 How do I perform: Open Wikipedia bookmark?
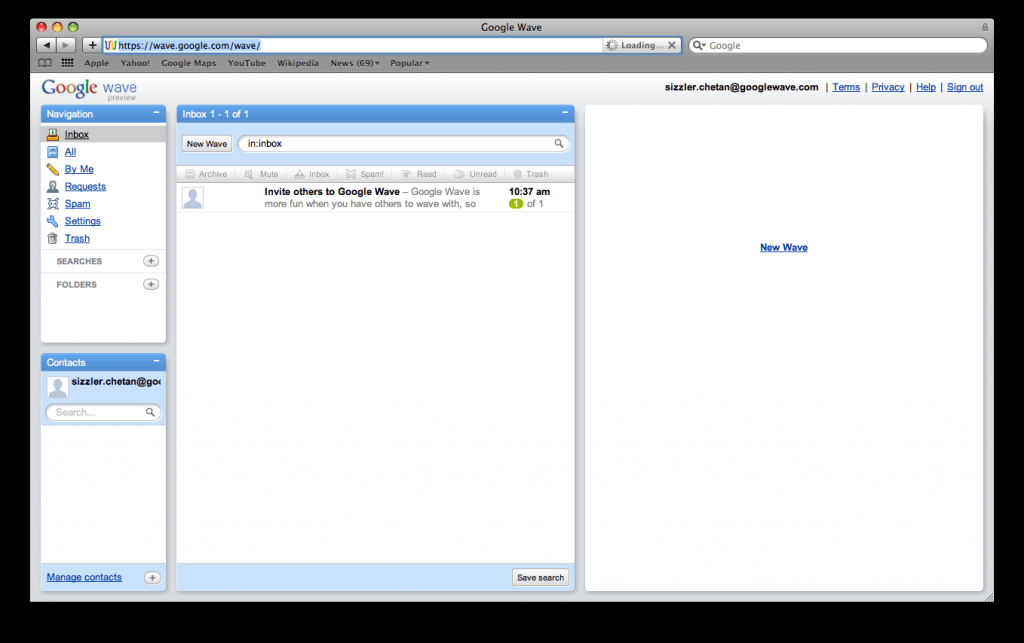pyautogui.click(x=298, y=63)
